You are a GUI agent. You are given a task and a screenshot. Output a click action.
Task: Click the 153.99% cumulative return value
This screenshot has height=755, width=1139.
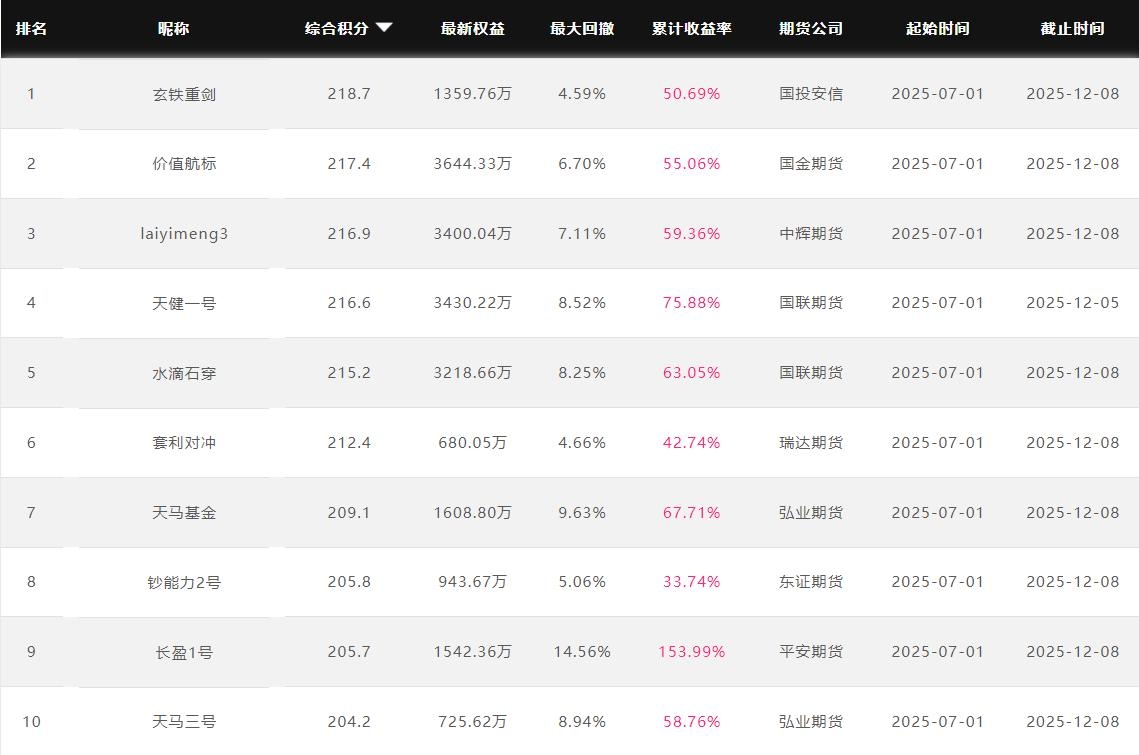click(x=691, y=652)
